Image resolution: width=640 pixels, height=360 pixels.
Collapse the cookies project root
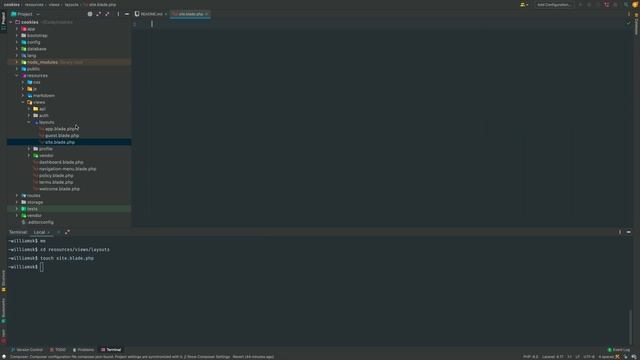pyautogui.click(x=11, y=22)
